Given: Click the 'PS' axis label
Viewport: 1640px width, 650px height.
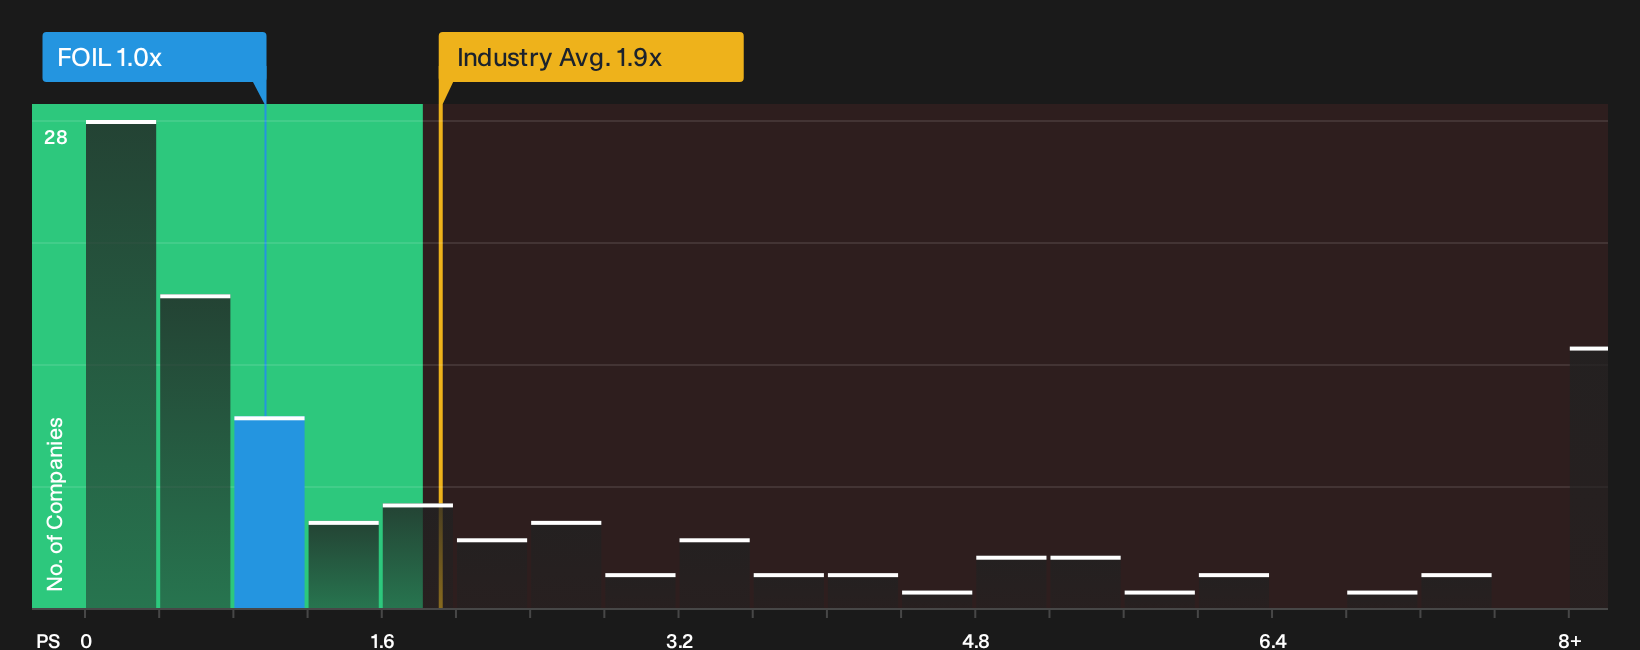Looking at the screenshot, I should point(48,641).
